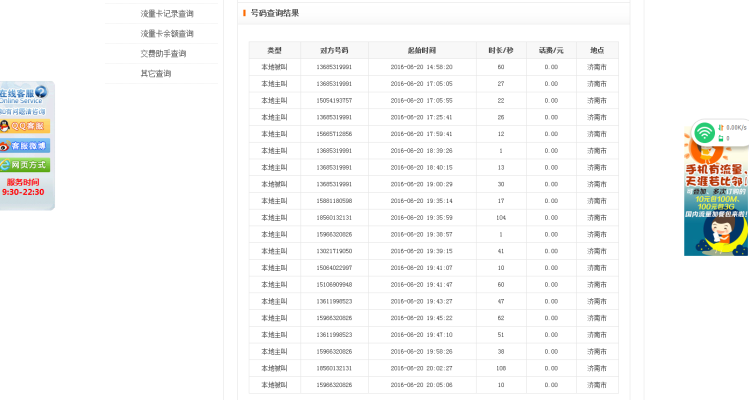The height and width of the screenshot is (400, 749).
Task: Click the 起始时间 column header
Action: point(421,50)
